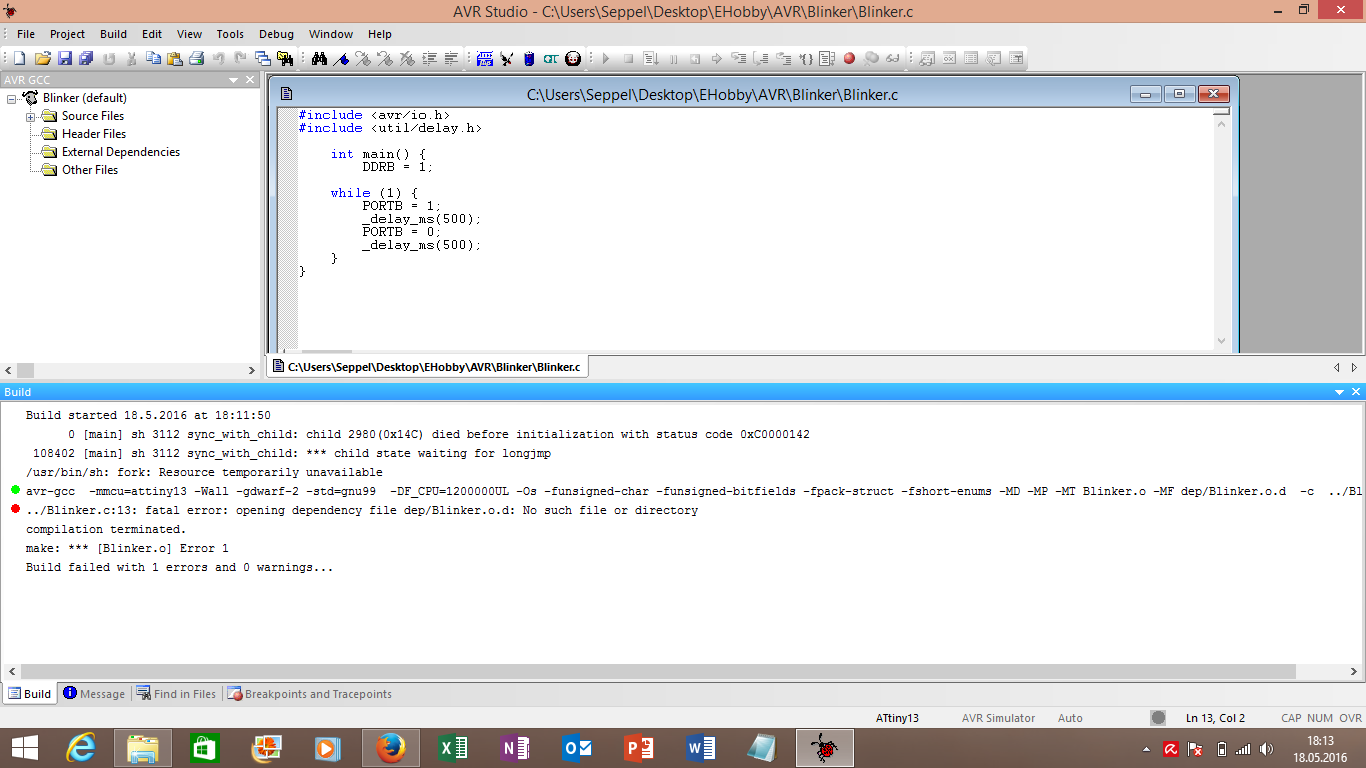Click the red error marker line in output

[x=361, y=510]
